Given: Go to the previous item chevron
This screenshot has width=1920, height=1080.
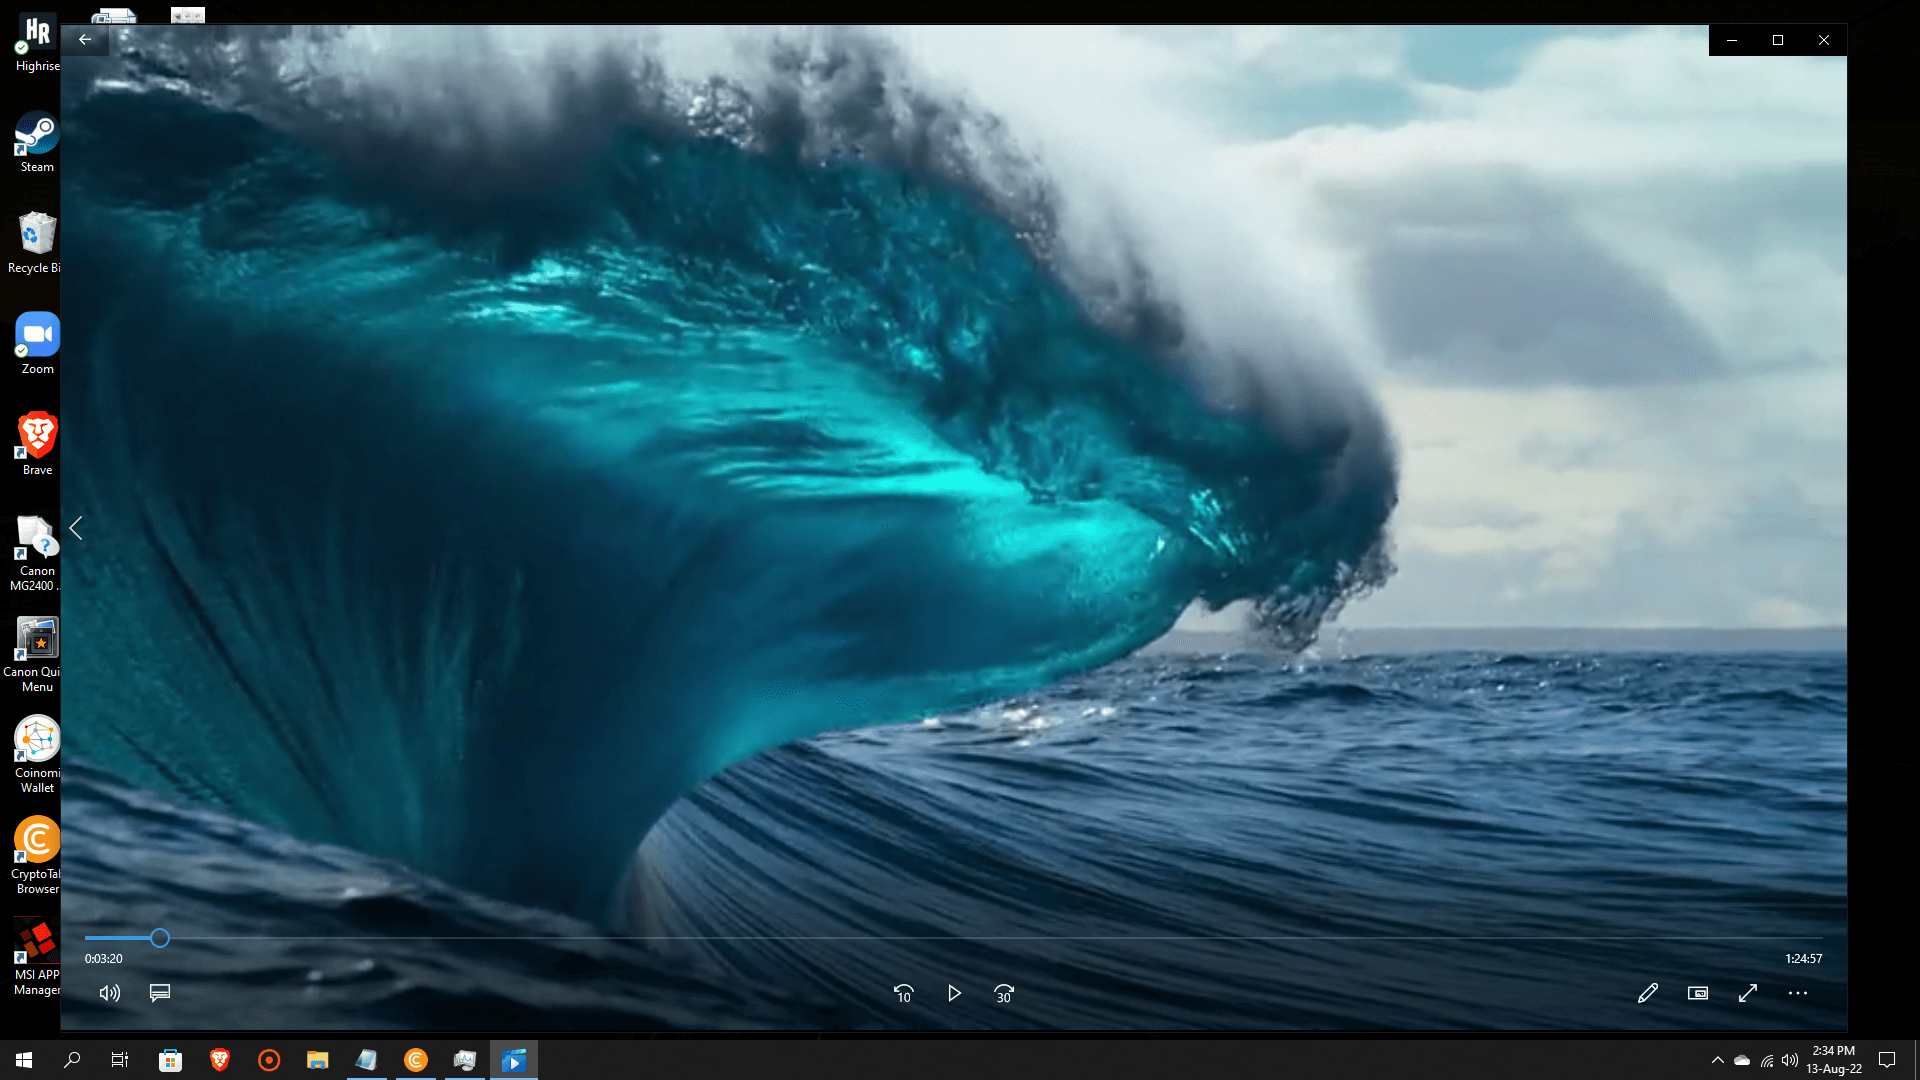Looking at the screenshot, I should tap(76, 528).
